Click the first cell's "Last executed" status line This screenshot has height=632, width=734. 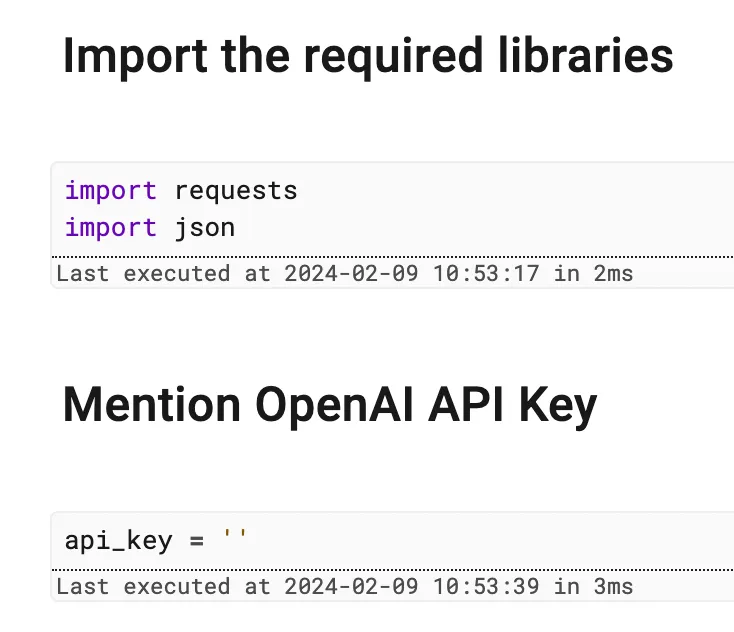point(344,273)
